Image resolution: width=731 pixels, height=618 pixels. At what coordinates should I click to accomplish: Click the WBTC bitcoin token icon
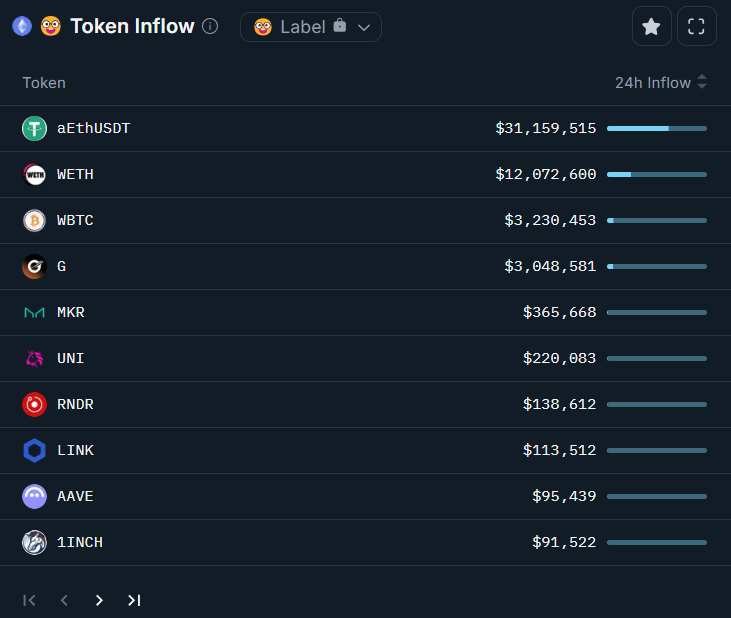pyautogui.click(x=34, y=221)
